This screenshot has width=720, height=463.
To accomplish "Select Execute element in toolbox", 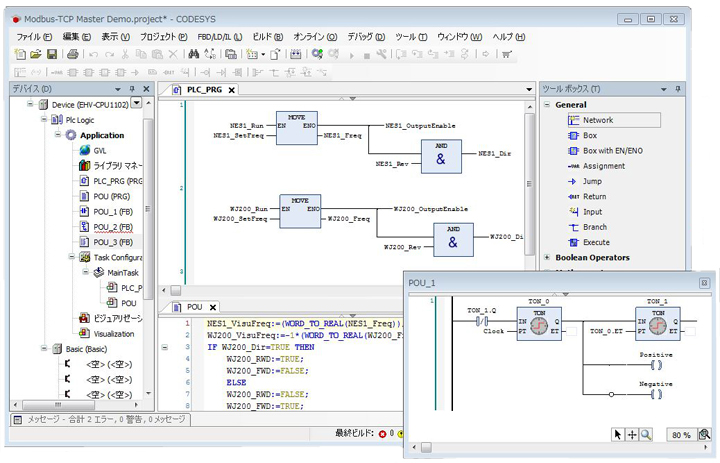I will (589, 242).
